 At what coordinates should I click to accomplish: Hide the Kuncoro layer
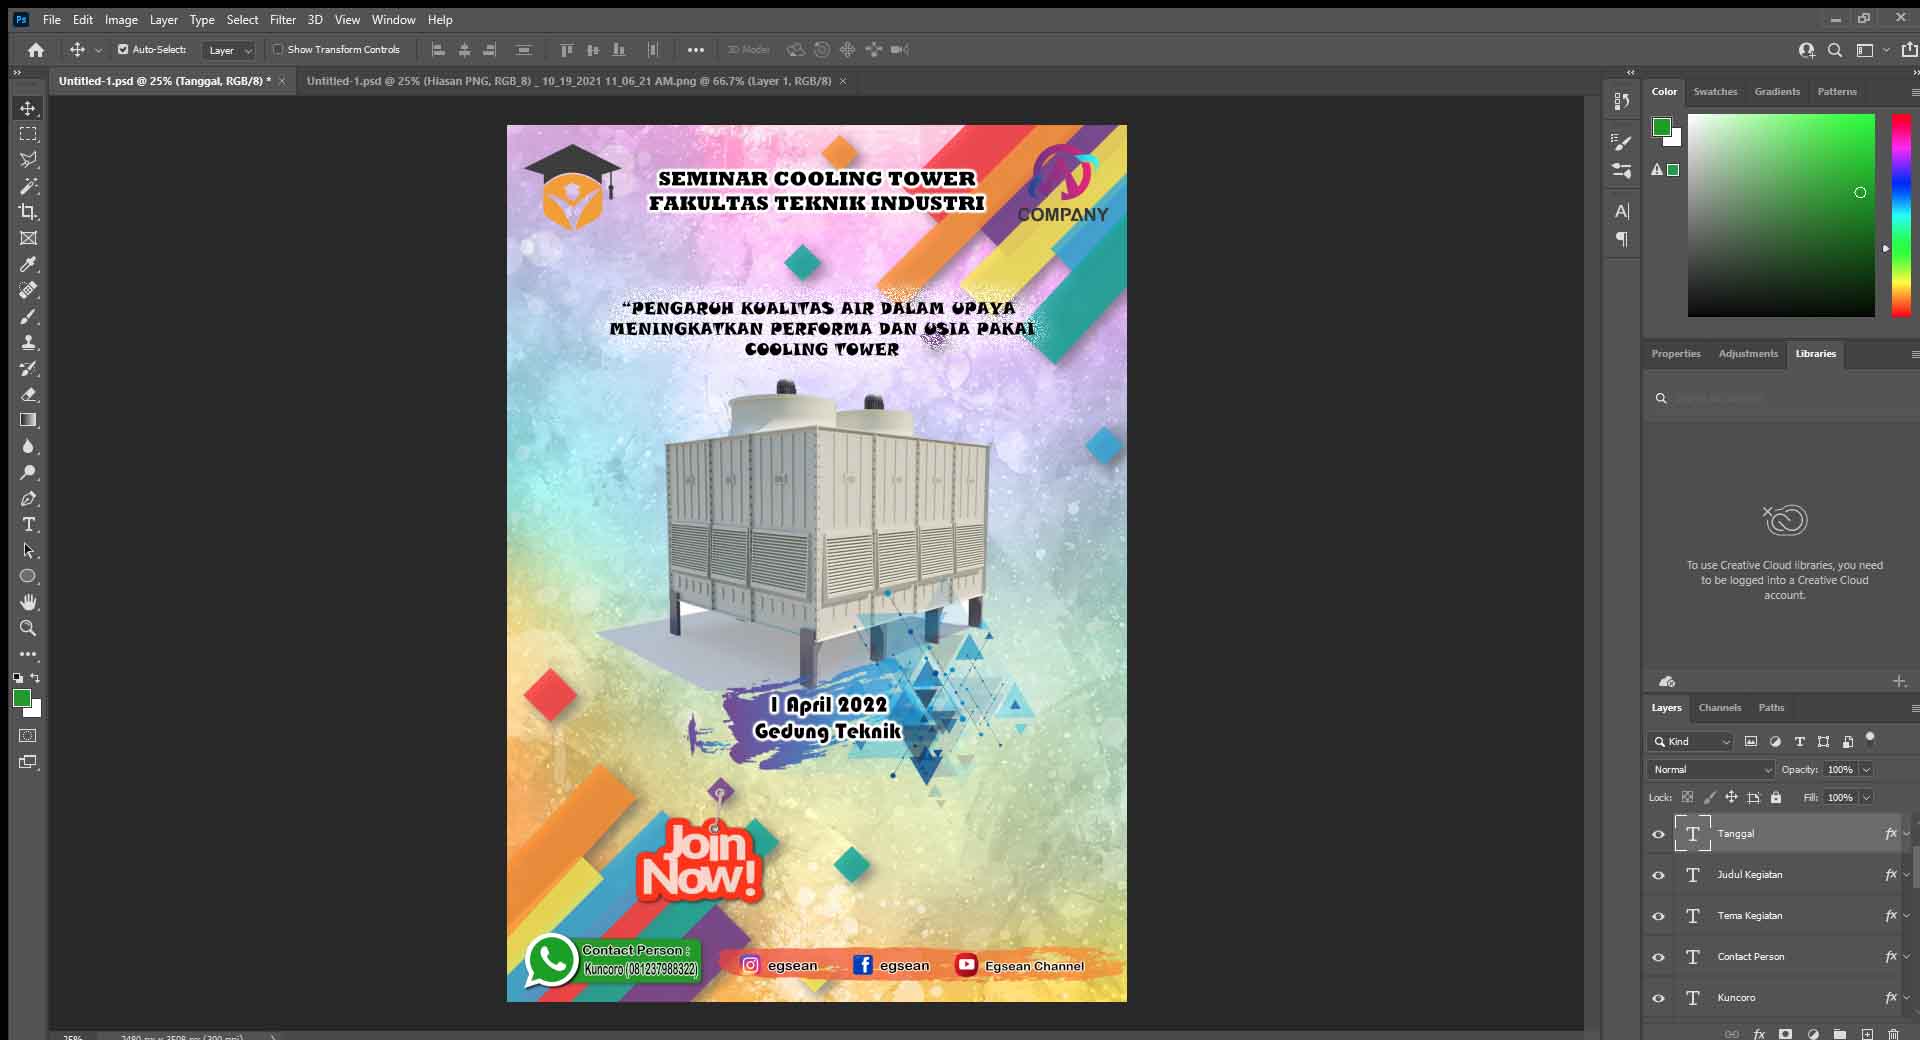1658,998
